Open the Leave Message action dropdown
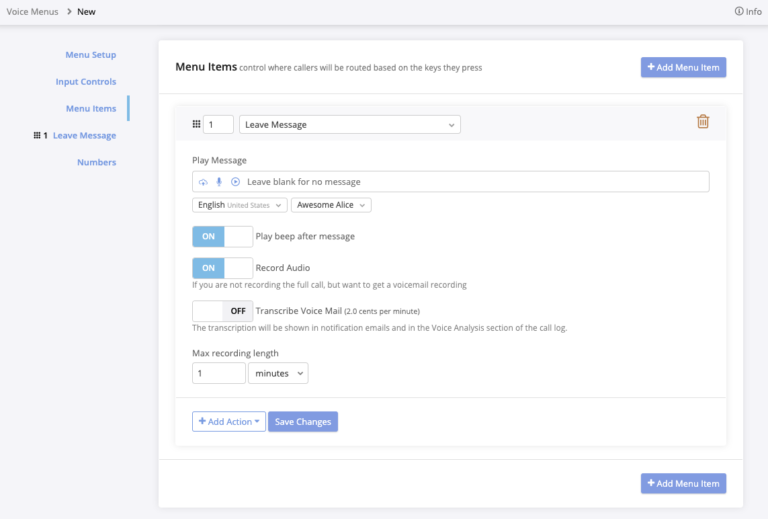Screen dimensions: 768x519 (350, 125)
